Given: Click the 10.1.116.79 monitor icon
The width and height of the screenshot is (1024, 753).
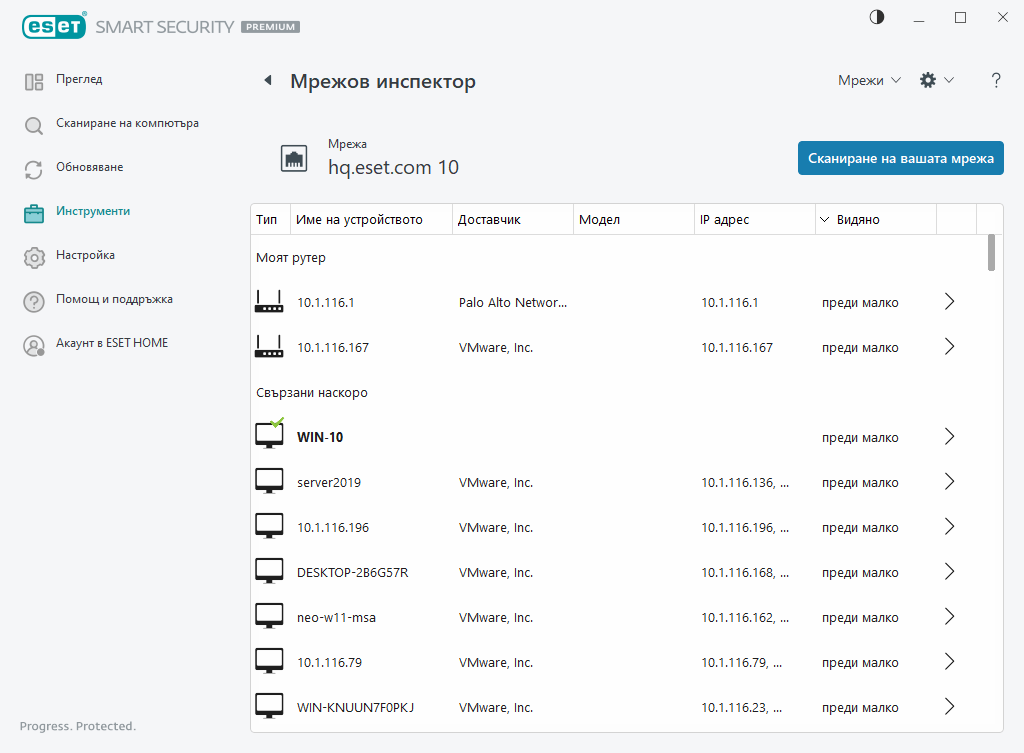Looking at the screenshot, I should pyautogui.click(x=269, y=662).
